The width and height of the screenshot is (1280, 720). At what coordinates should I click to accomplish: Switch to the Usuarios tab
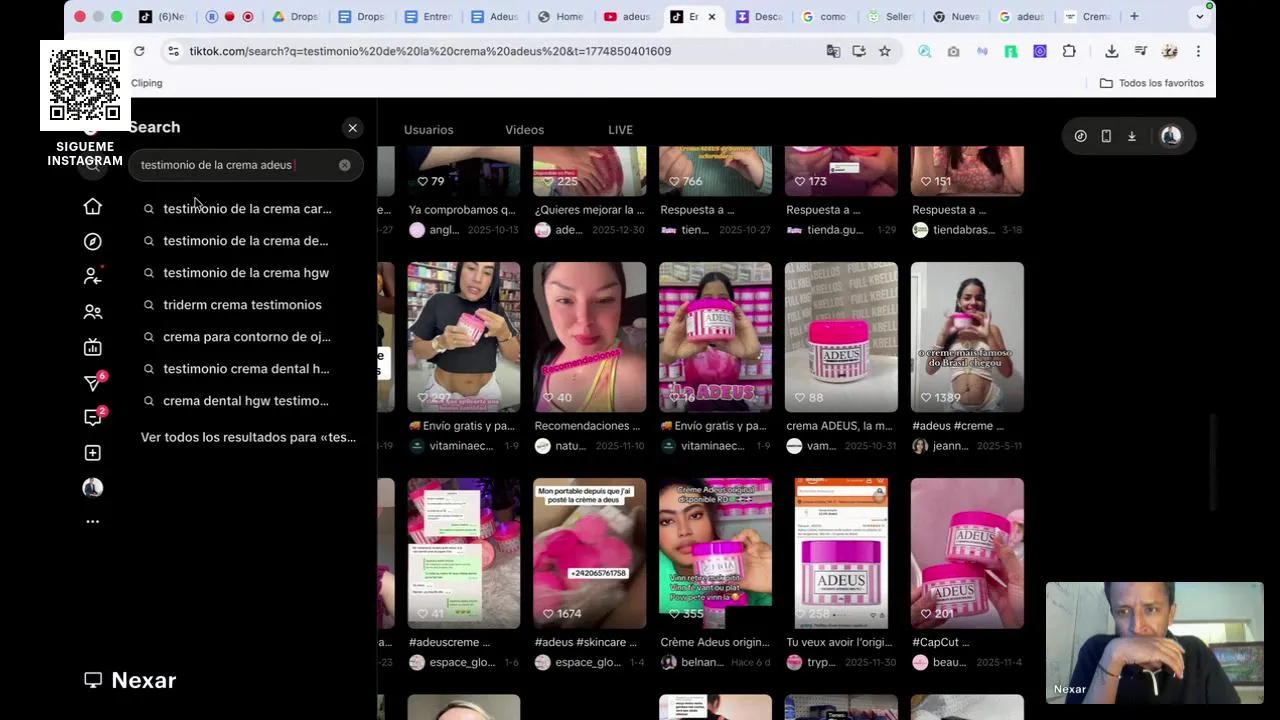coord(428,130)
